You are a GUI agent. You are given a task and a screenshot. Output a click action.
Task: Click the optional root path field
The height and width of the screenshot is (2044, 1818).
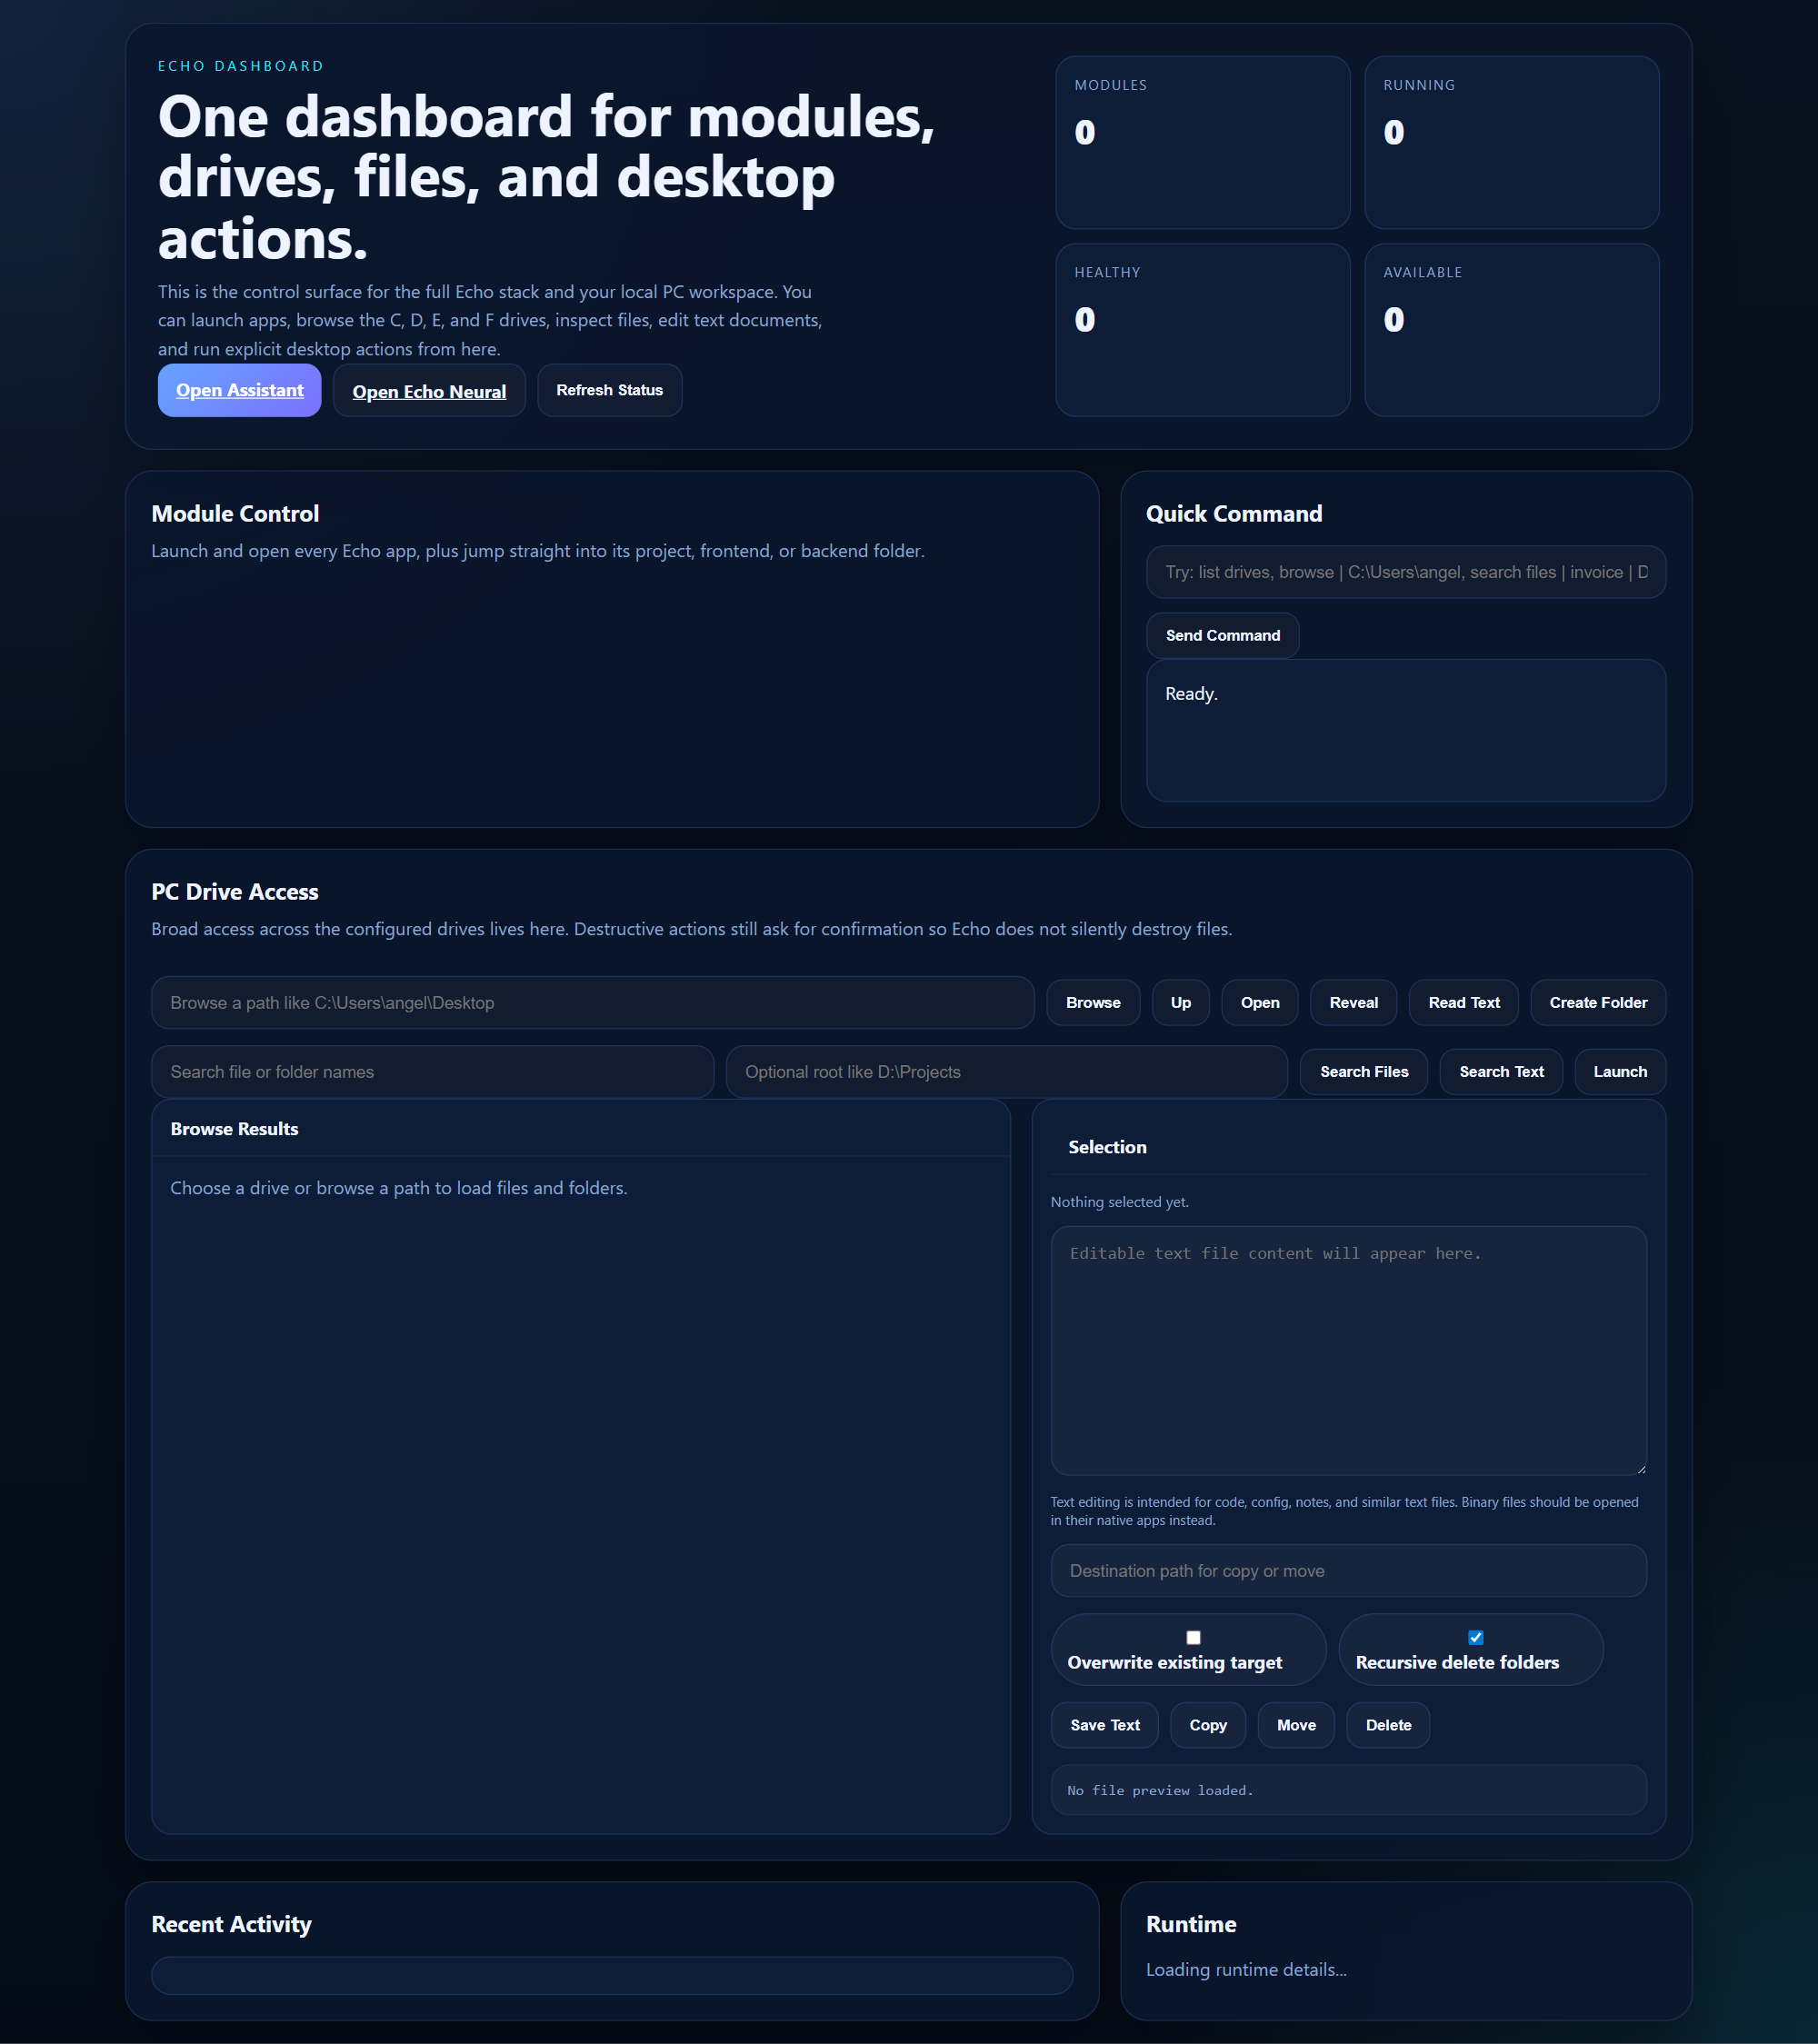[x=1006, y=1071]
